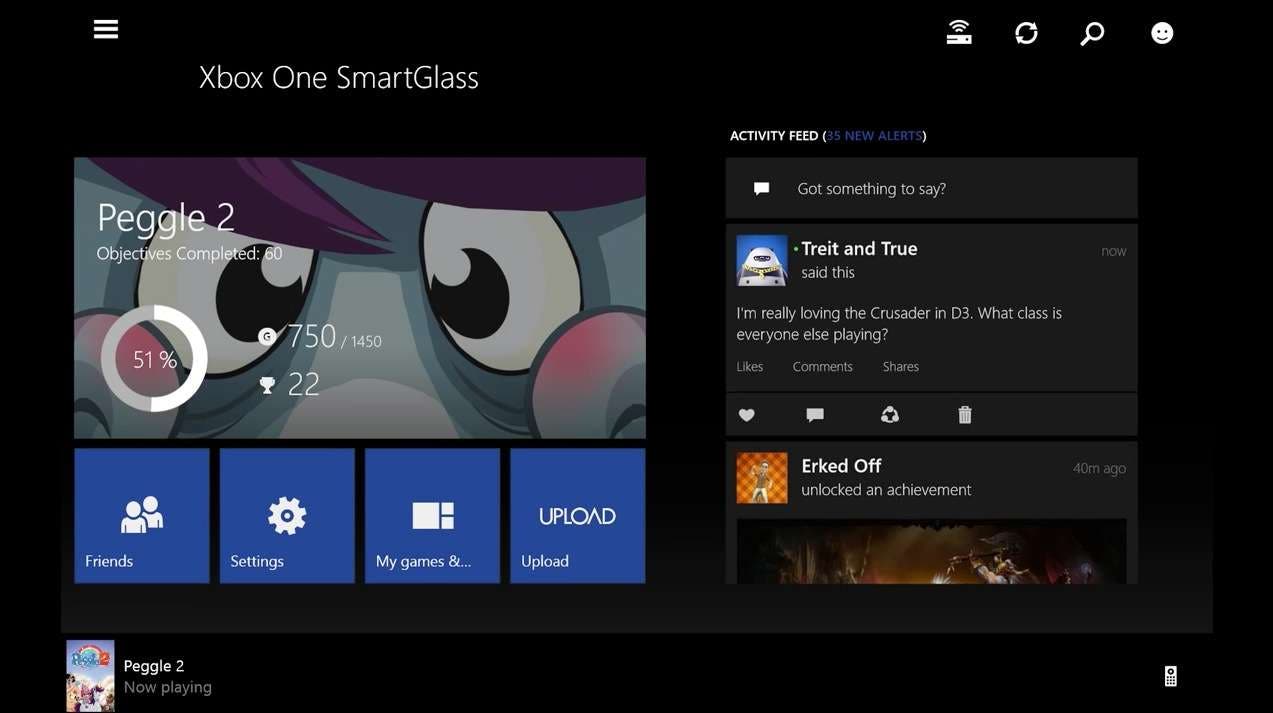
Task: Click the speech bubble beside Got something to say
Action: click(x=762, y=188)
